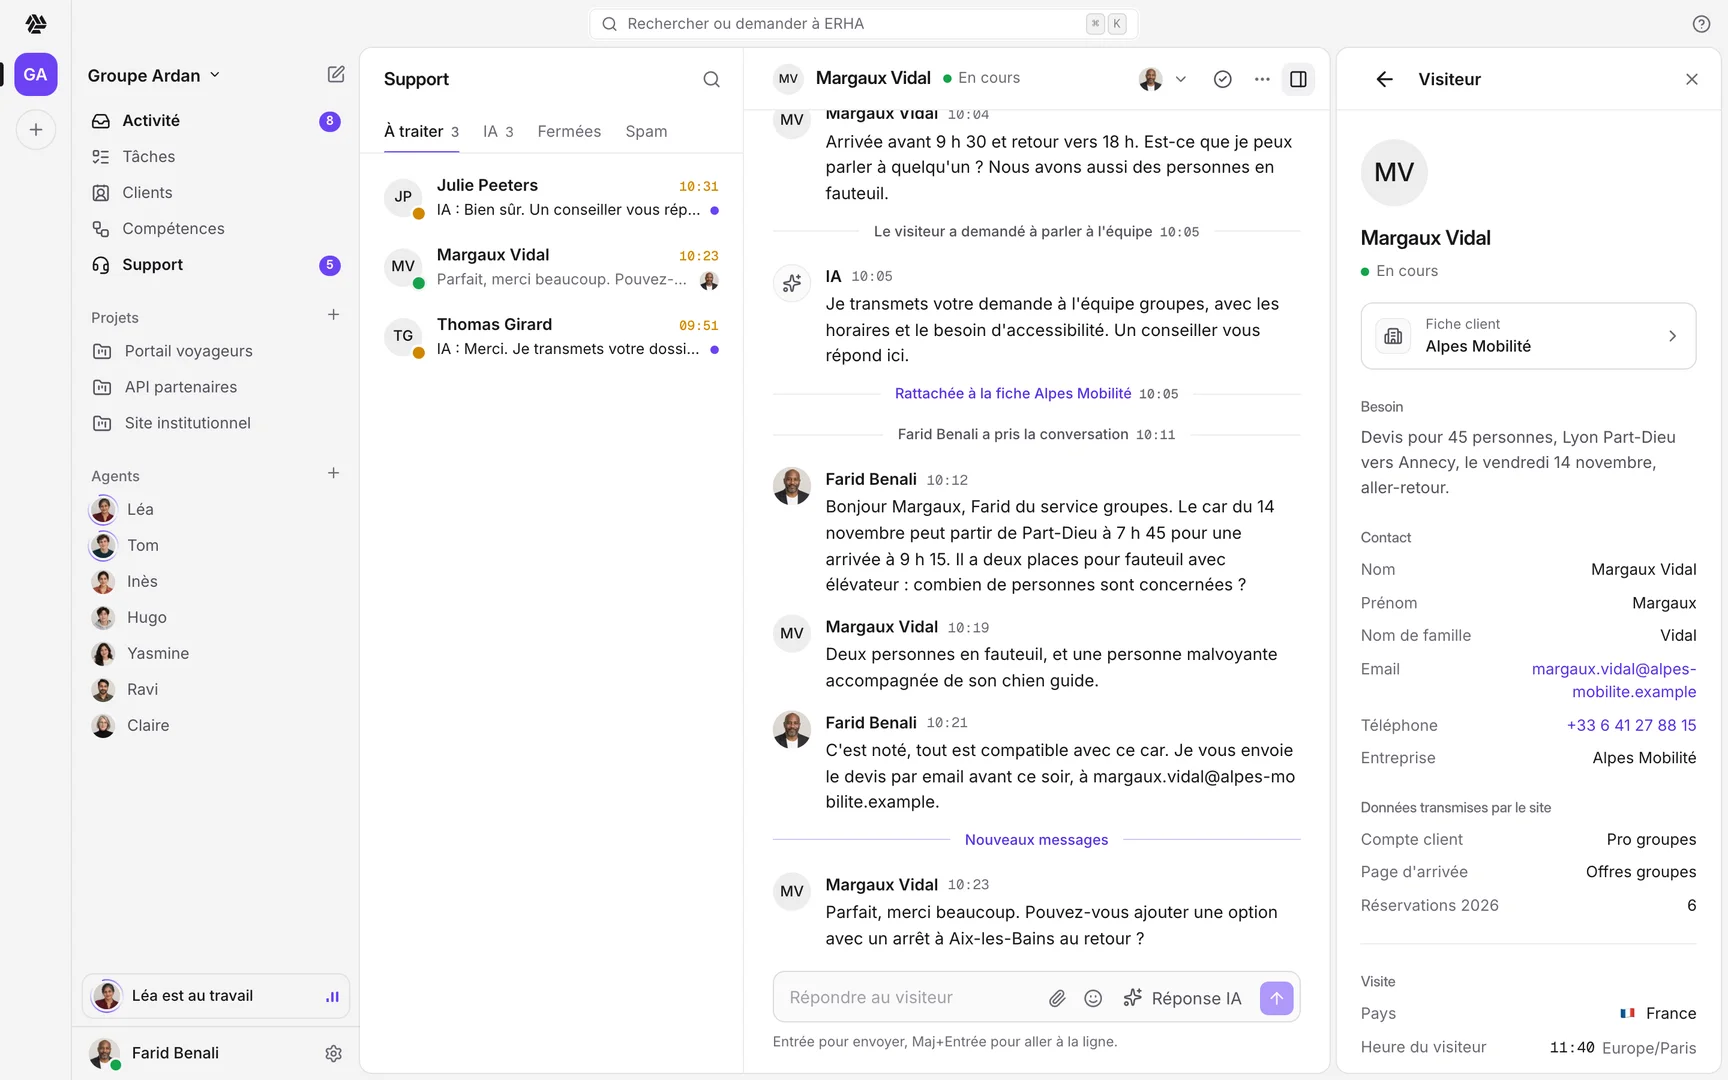This screenshot has width=1728, height=1080.
Task: Open Clients in sidebar
Action: [216, 193]
